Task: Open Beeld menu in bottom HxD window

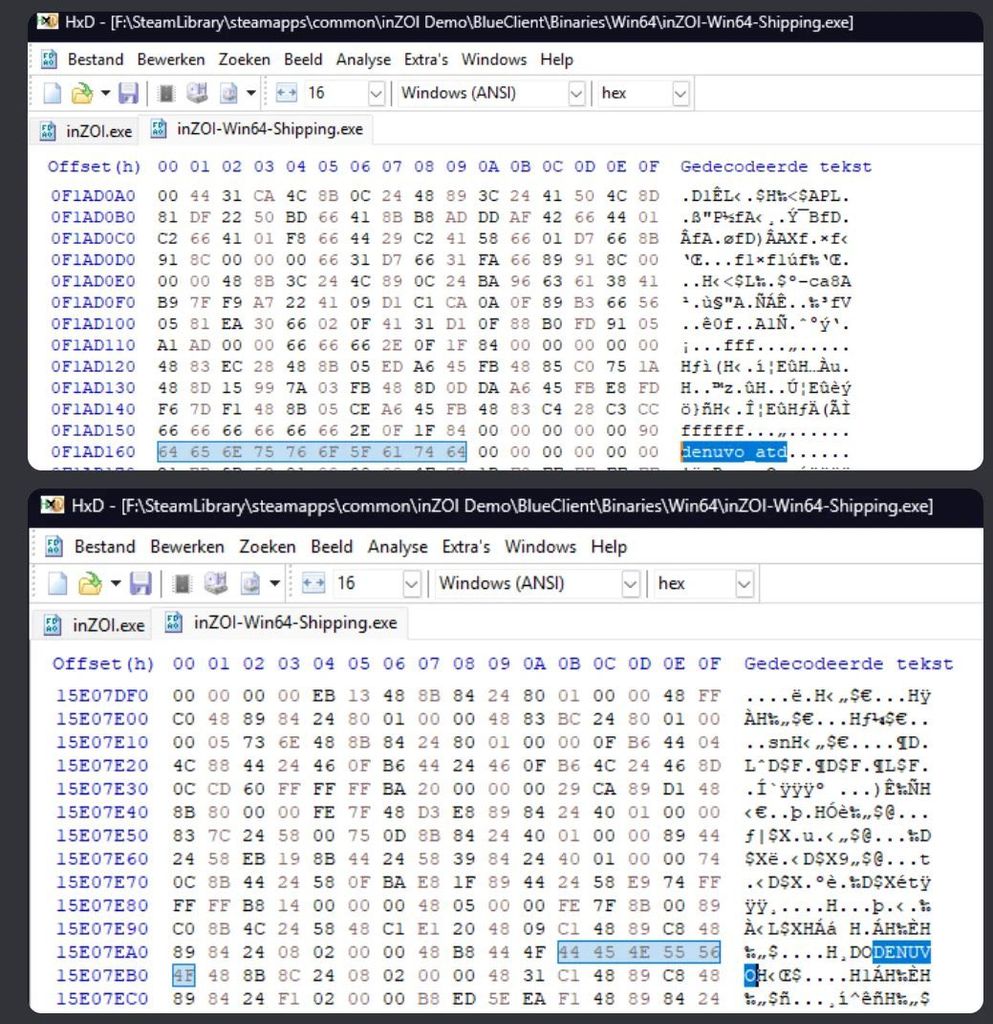Action: tap(332, 547)
